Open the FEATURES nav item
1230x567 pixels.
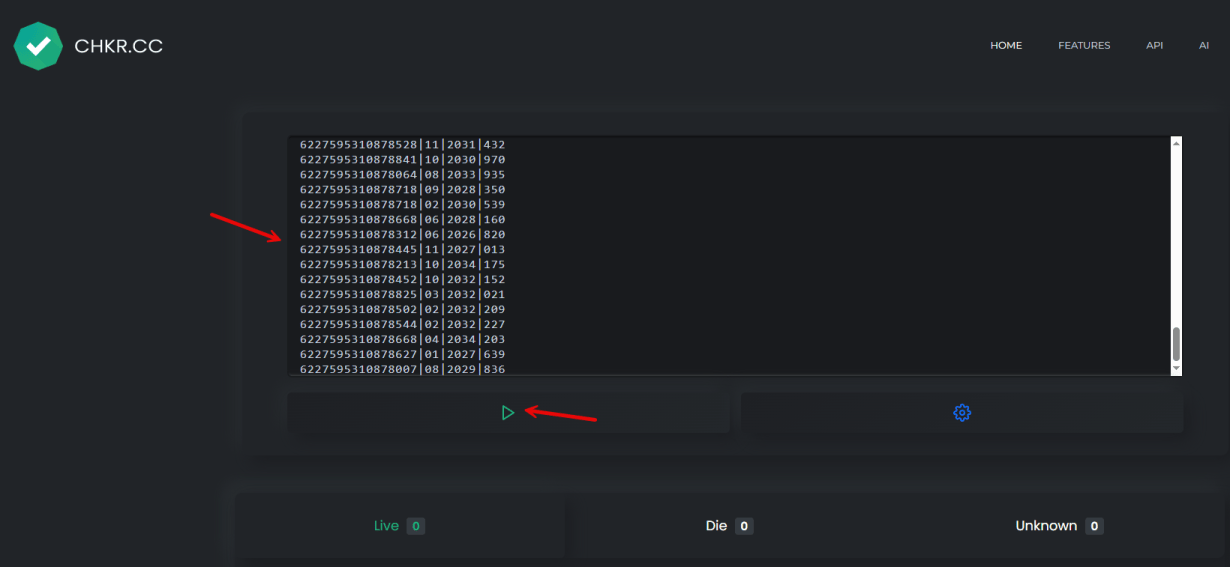[x=1084, y=46]
